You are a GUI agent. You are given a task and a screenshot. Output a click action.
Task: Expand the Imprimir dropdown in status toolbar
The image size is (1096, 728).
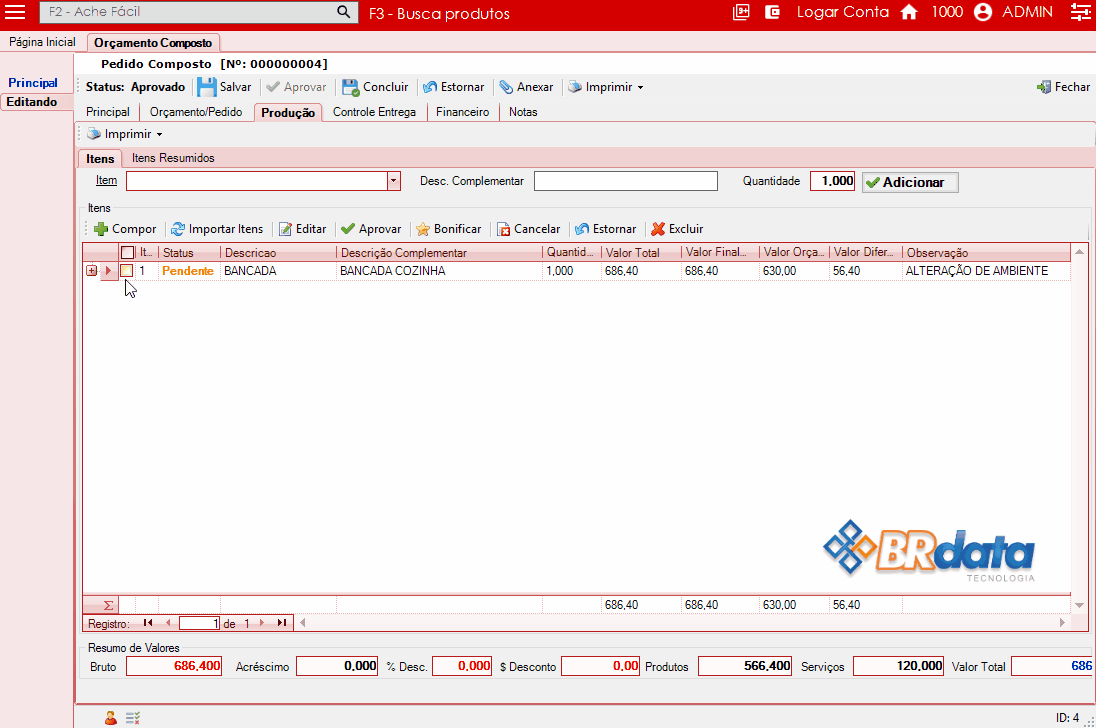pos(640,87)
